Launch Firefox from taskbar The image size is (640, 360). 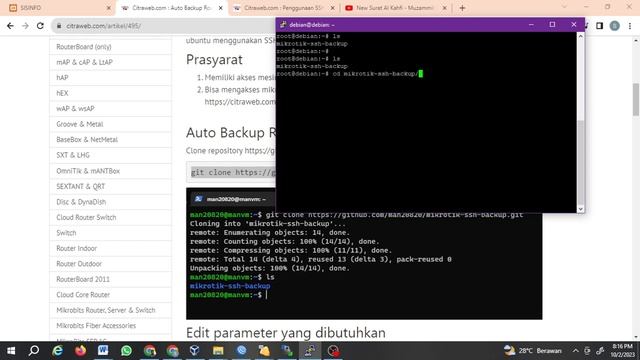(80, 351)
